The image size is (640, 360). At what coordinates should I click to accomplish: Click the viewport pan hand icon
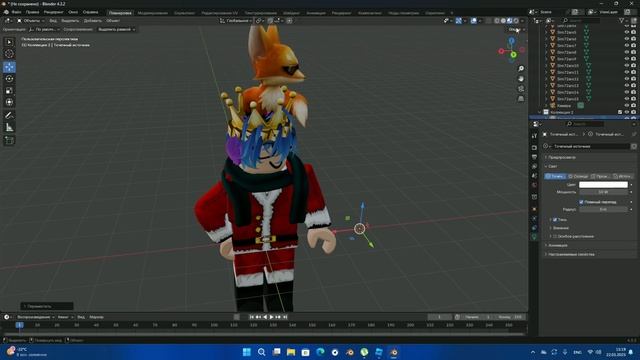pyautogui.click(x=521, y=78)
